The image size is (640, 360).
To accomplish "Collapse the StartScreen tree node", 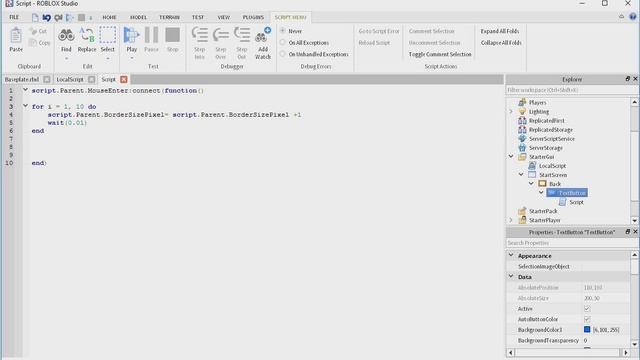I will [x=521, y=174].
